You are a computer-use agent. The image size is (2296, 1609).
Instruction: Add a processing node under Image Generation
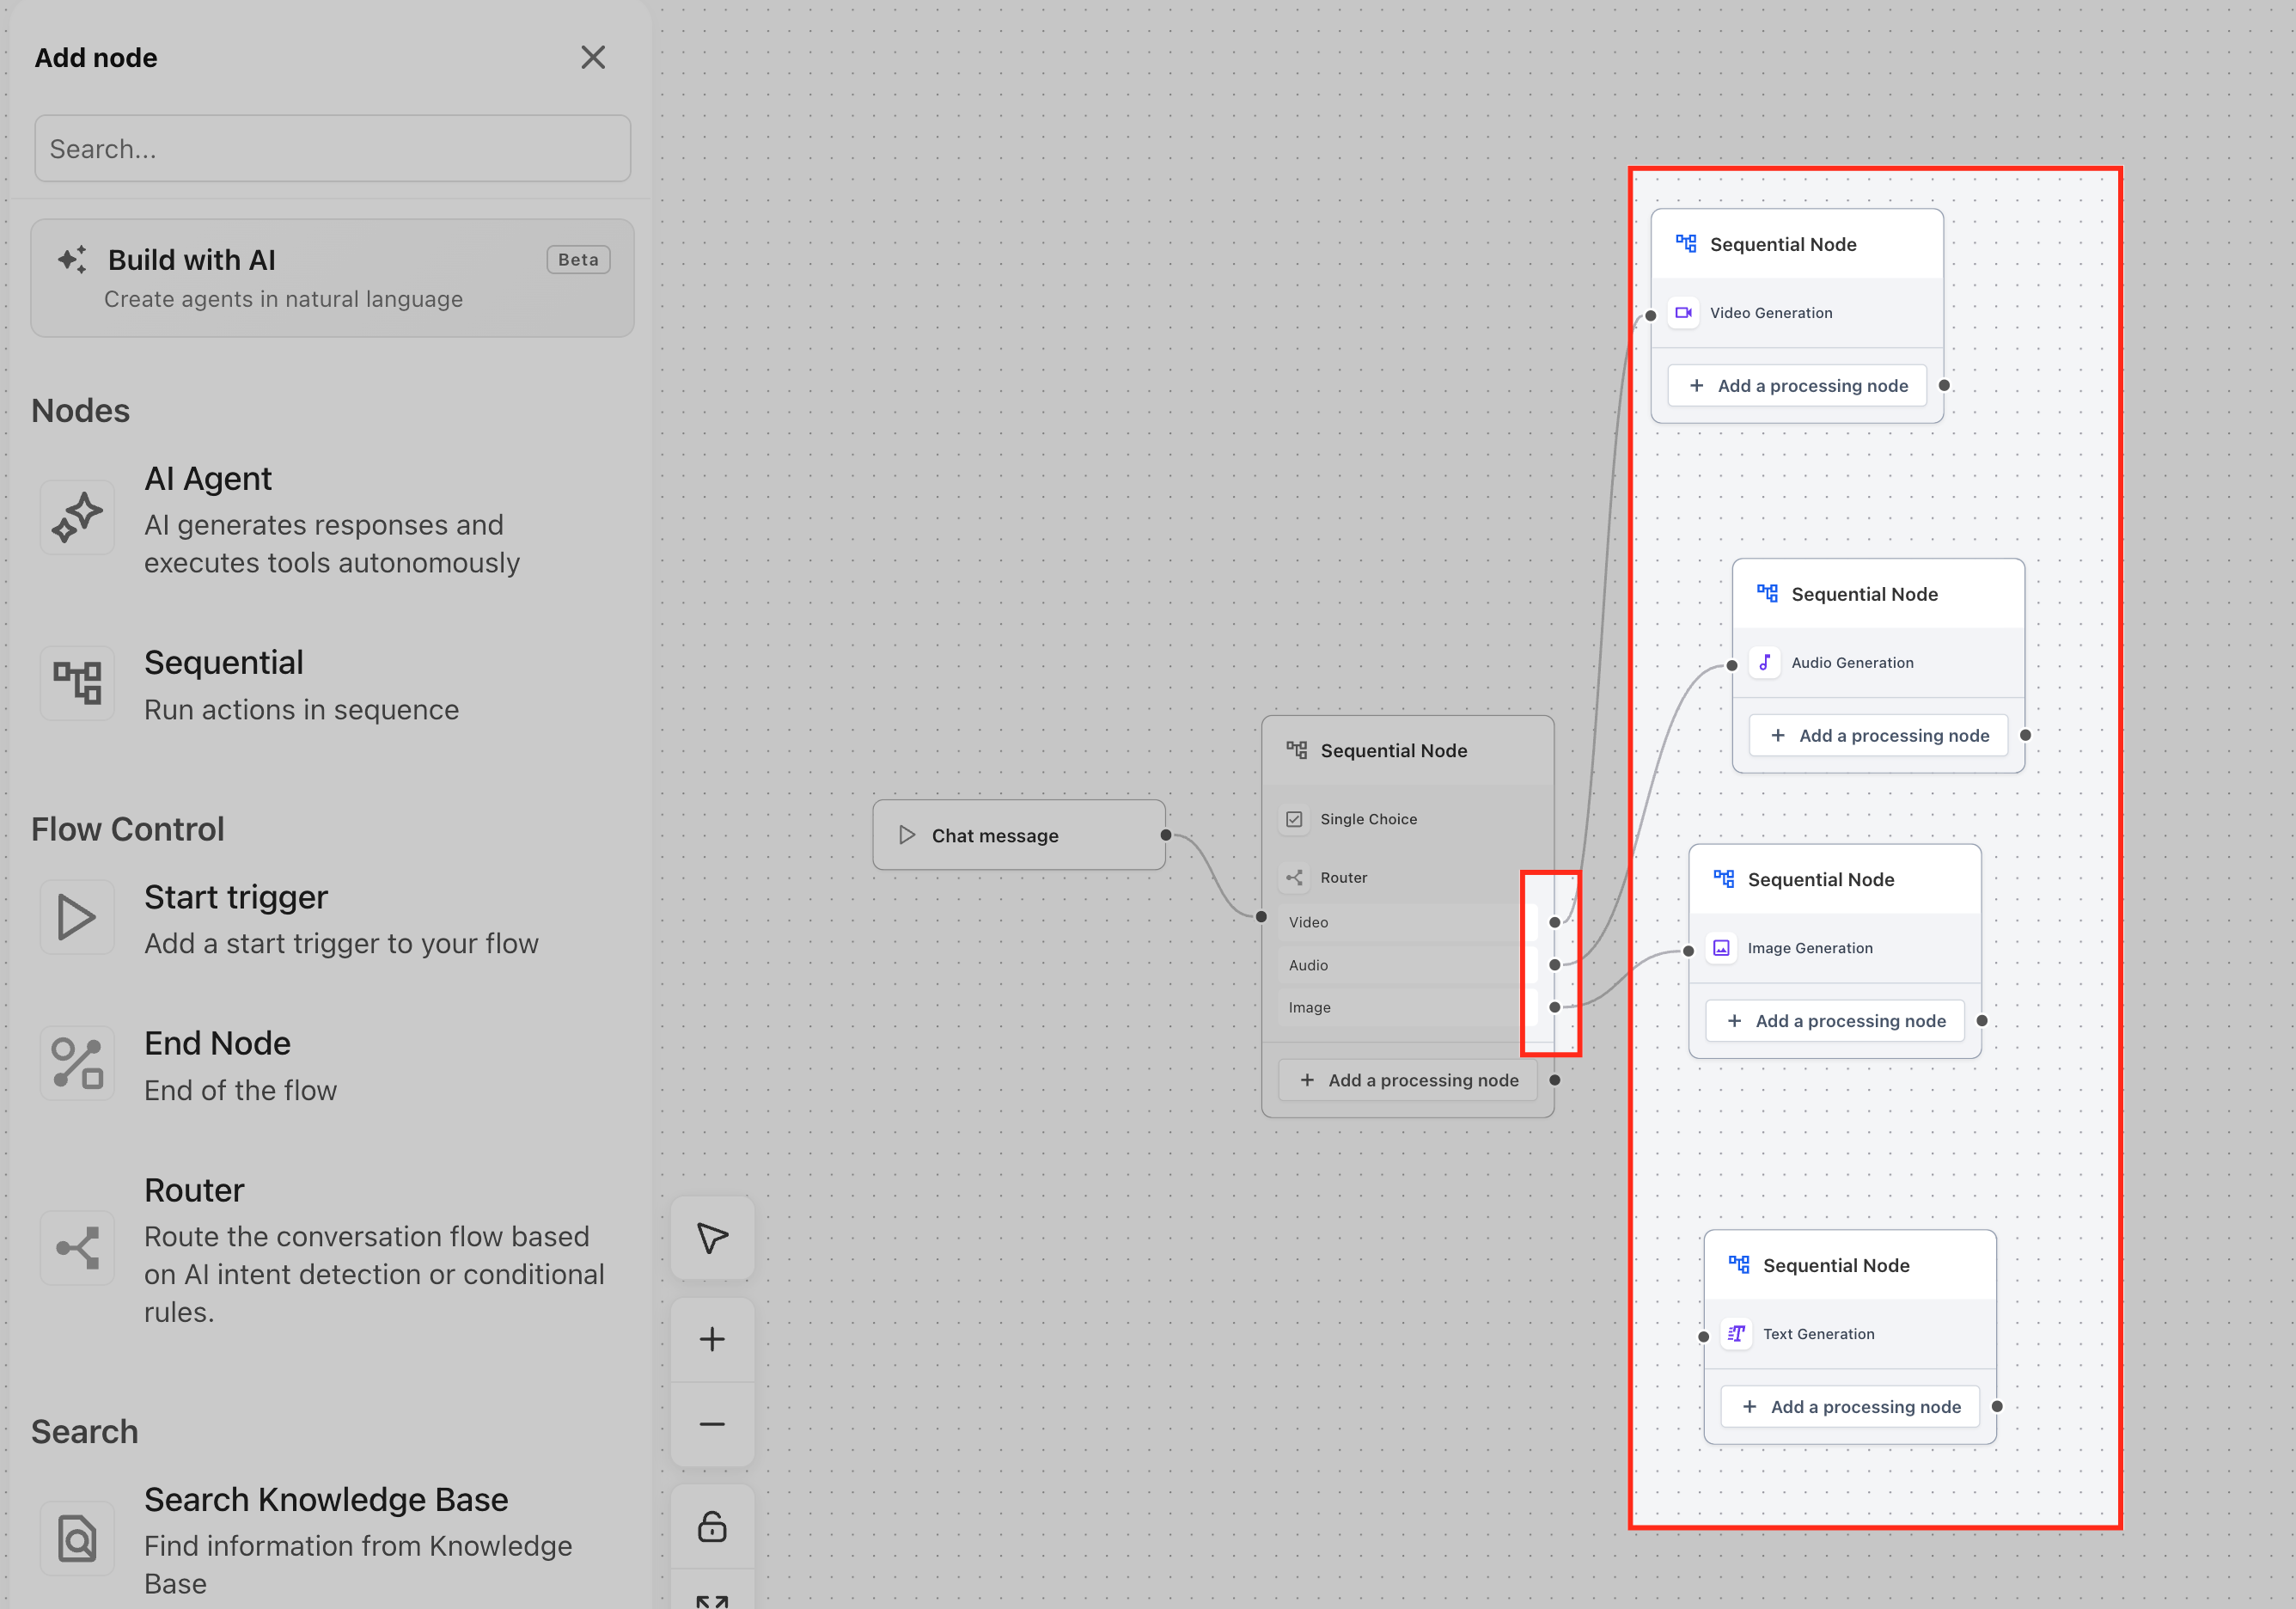point(1835,1021)
